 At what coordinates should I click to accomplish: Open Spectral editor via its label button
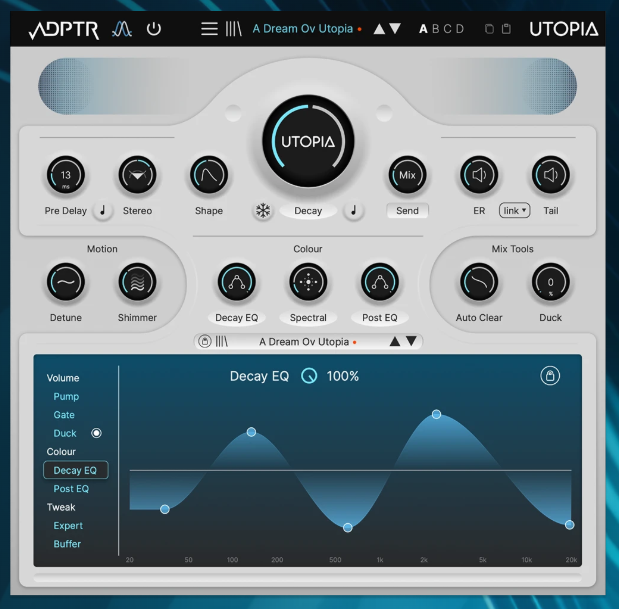(x=308, y=318)
